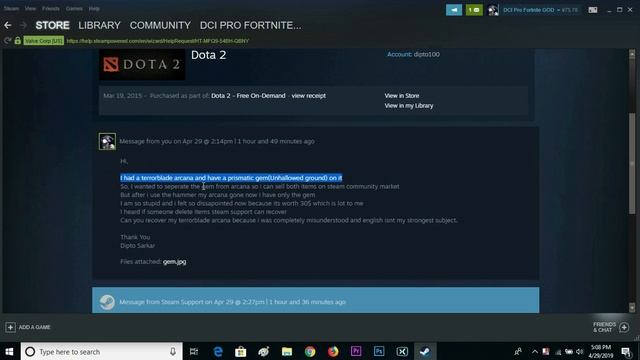Click the profile avatar in title bar
This screenshot has width=640, height=360.
(493, 10)
